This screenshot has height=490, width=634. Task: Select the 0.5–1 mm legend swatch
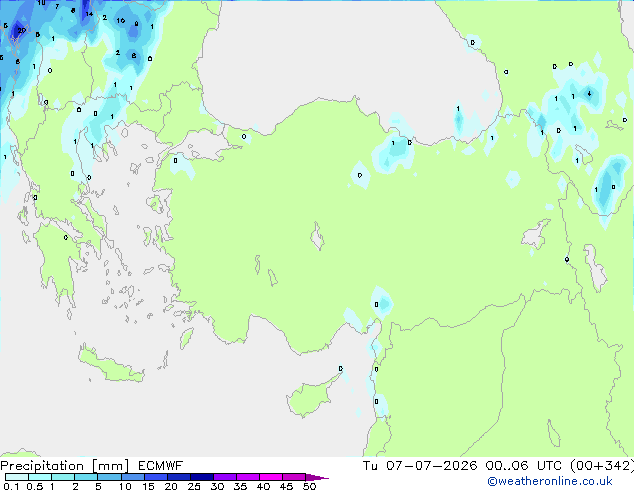pos(40,477)
